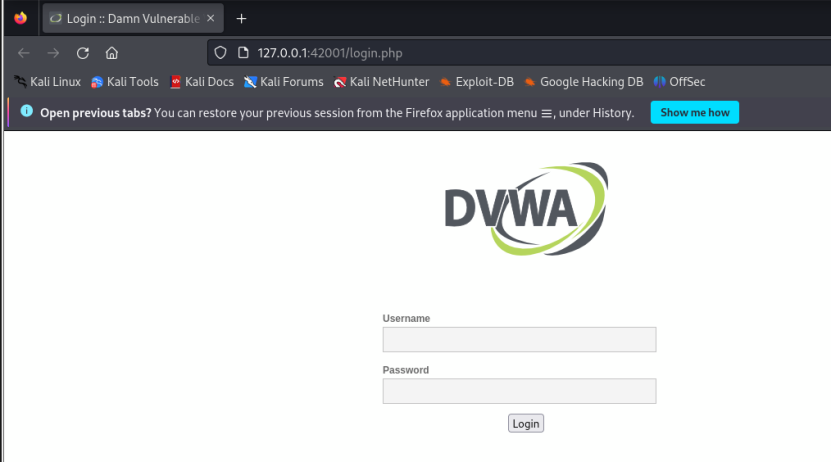Select the Login :: Damn Vulnerable tab
This screenshot has height=462, width=831.
pyautogui.click(x=133, y=19)
